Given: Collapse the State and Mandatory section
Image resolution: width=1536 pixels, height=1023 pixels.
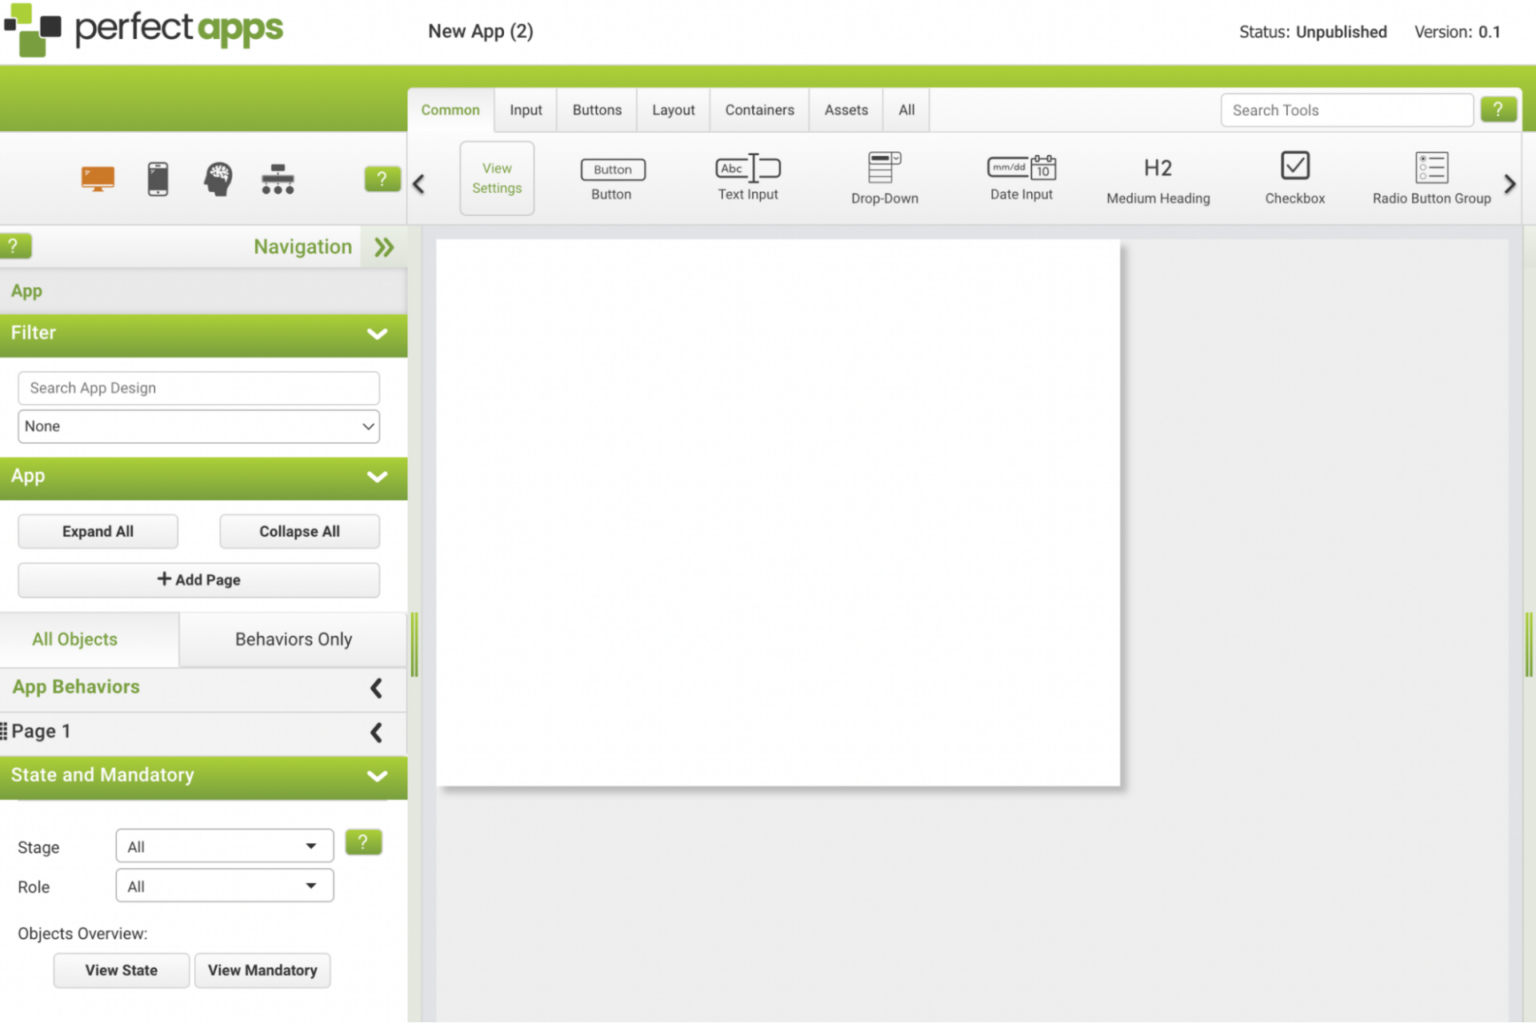Looking at the screenshot, I should pos(377,776).
